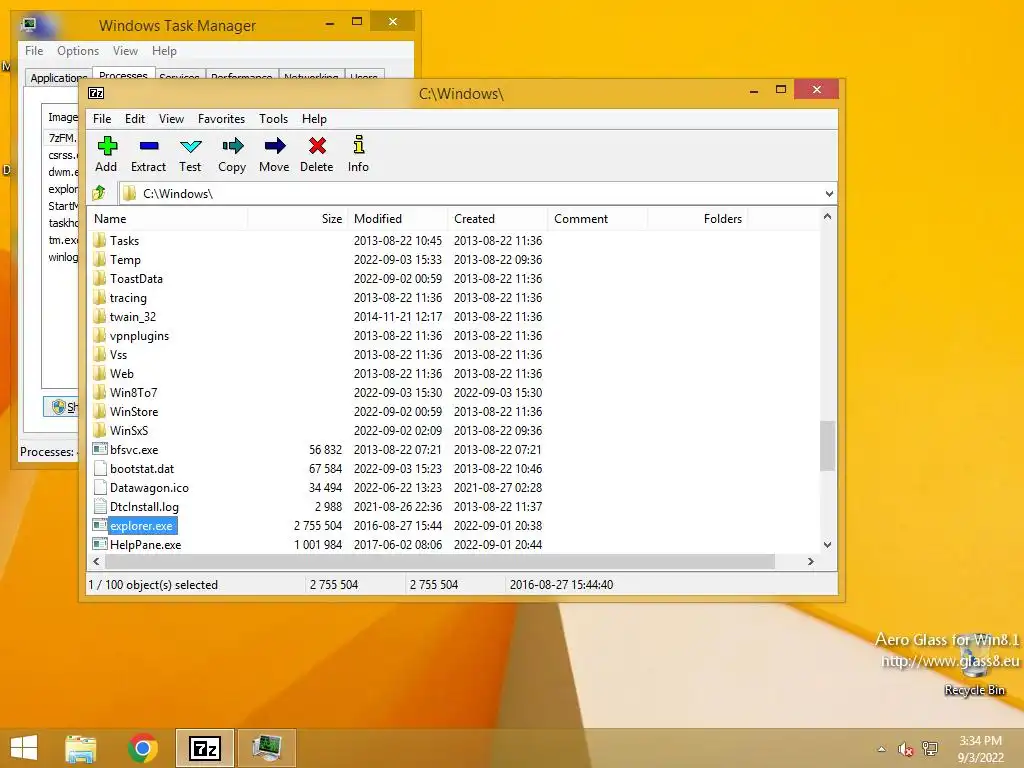
Task: Click the scroll up arrow in file list
Action: point(827,216)
